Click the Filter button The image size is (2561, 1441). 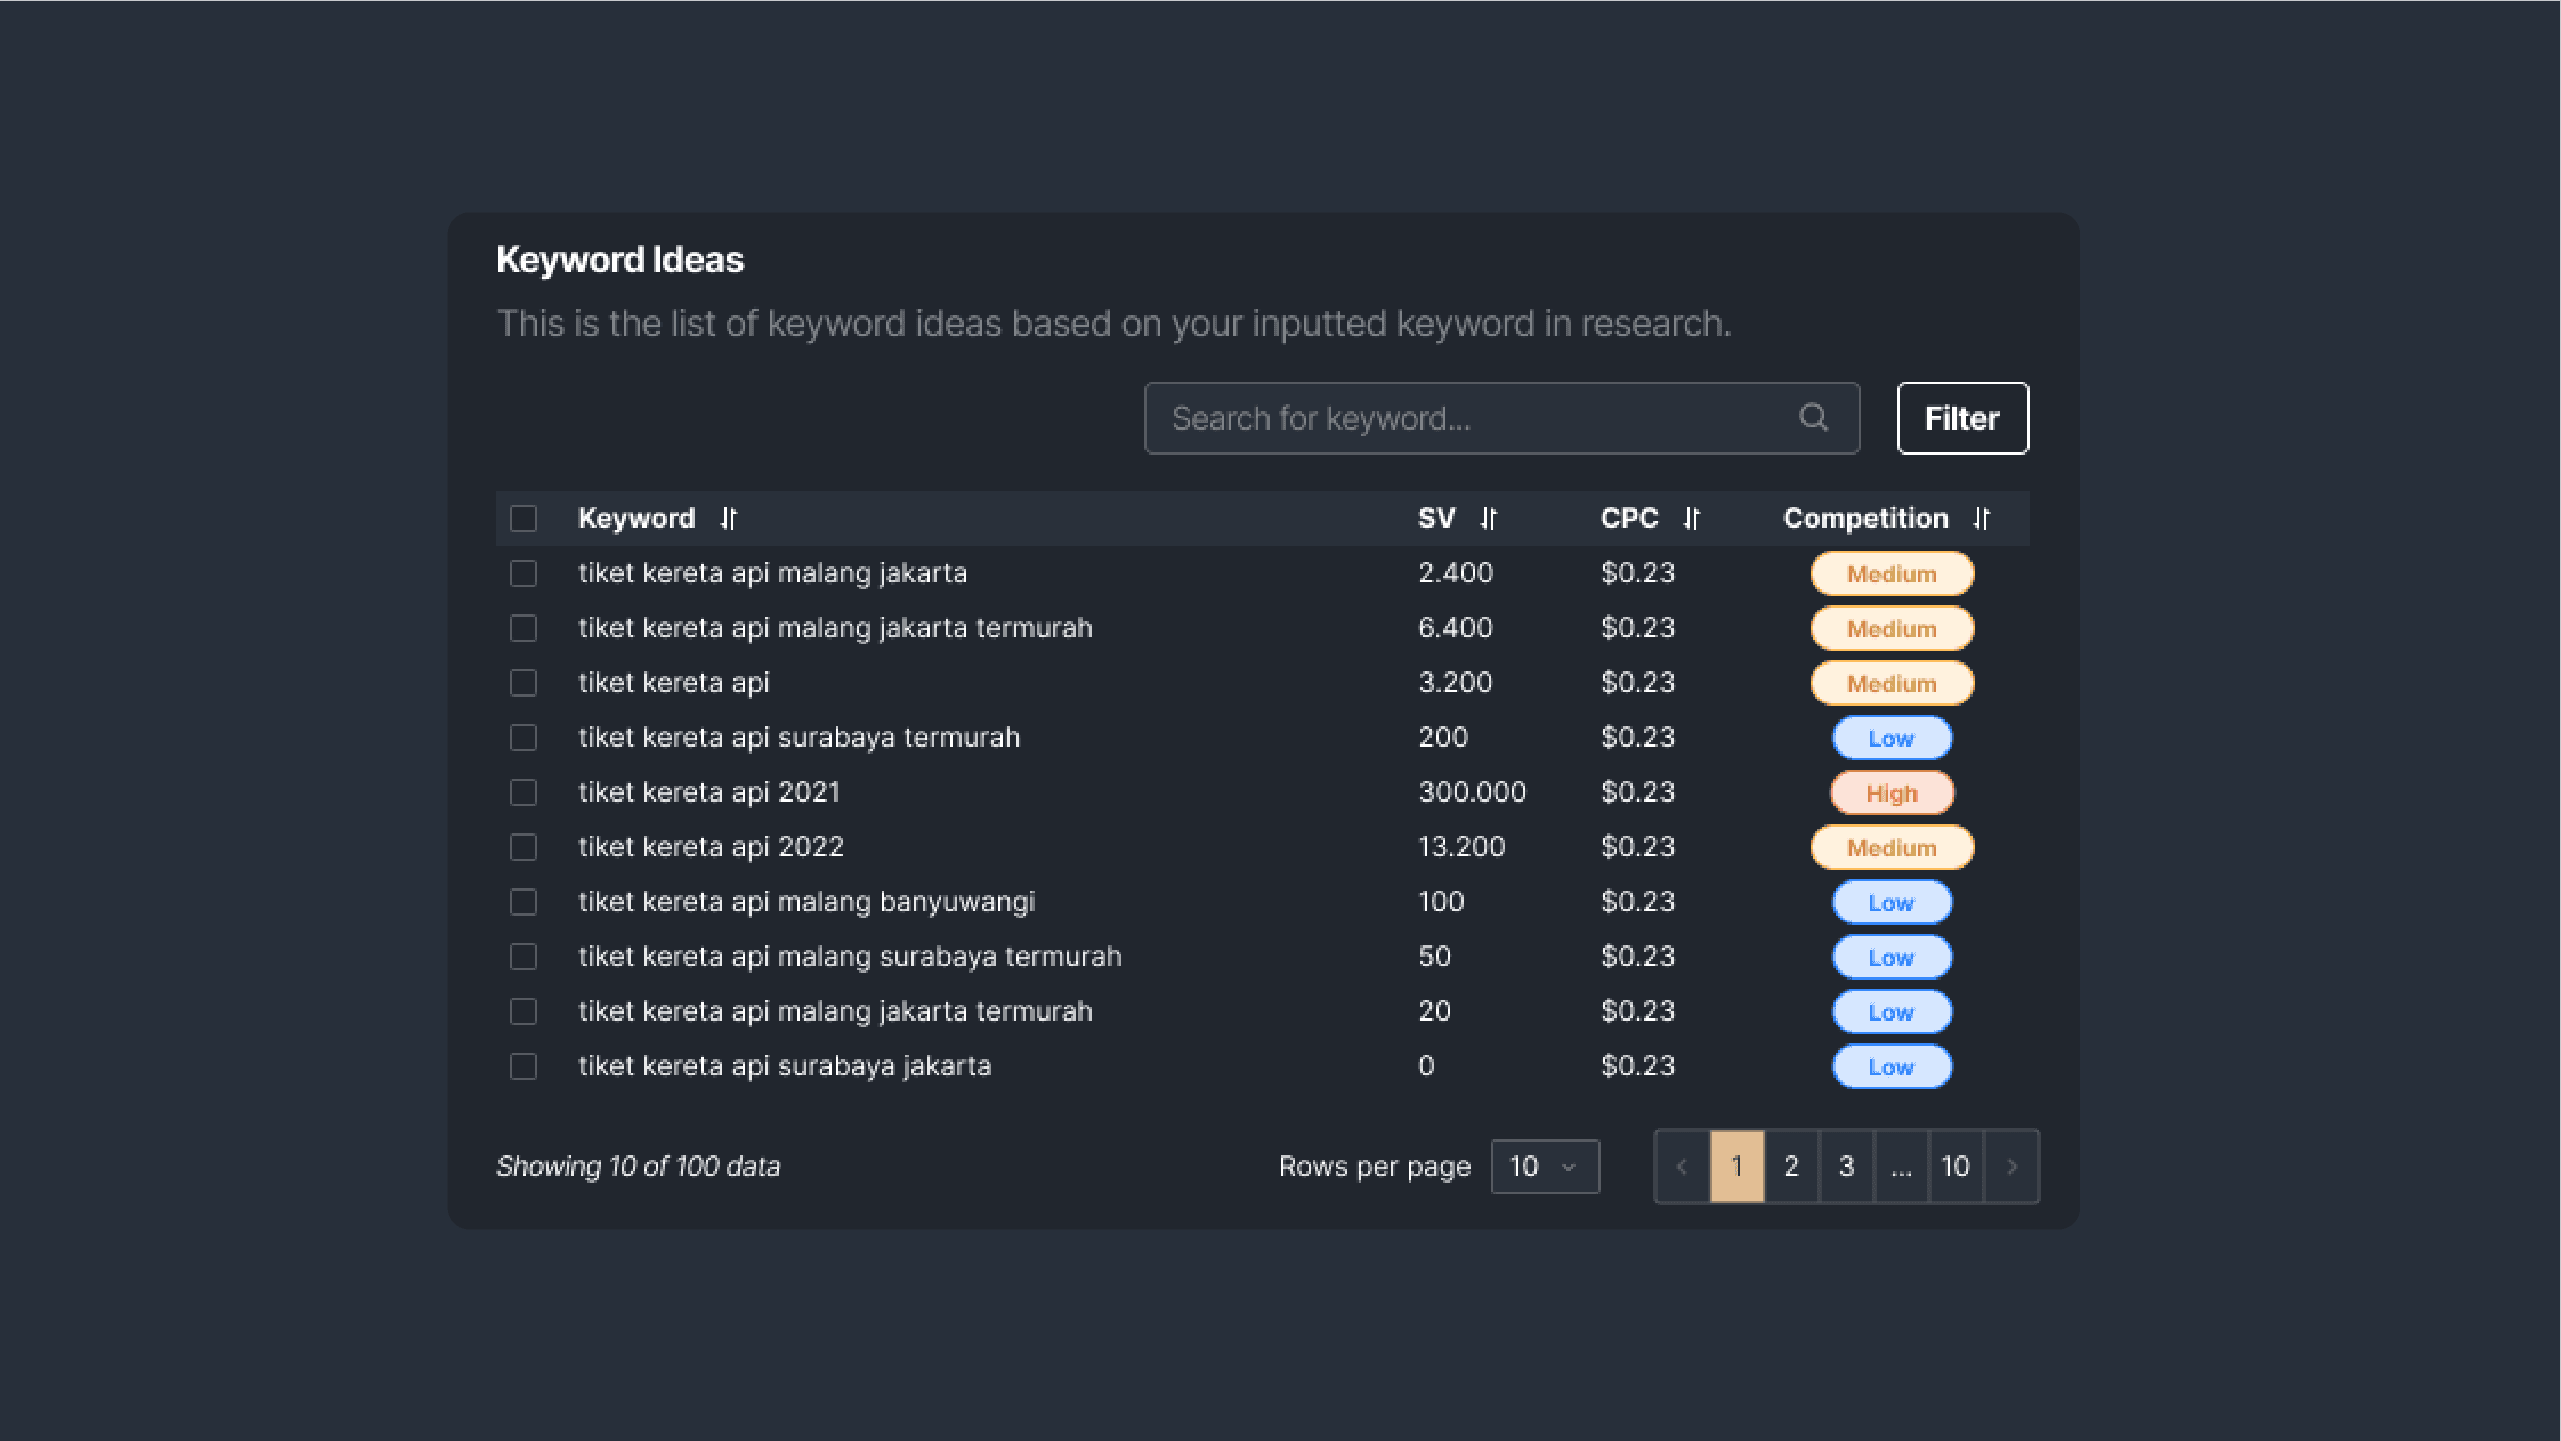[1962, 418]
